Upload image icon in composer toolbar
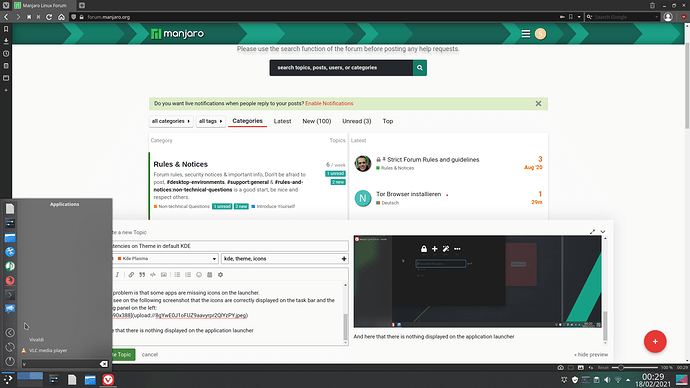The image size is (690, 388). (164, 275)
